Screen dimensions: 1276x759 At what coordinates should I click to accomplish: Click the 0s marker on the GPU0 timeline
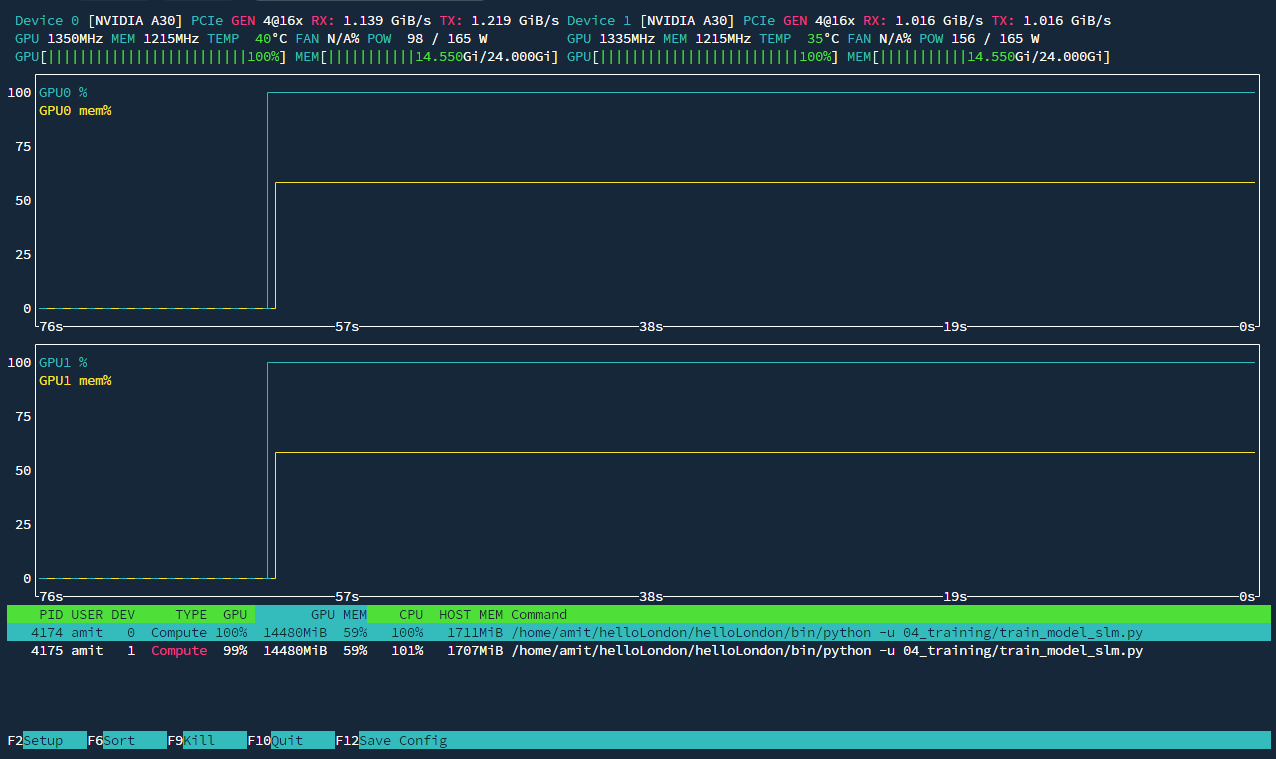point(1248,326)
